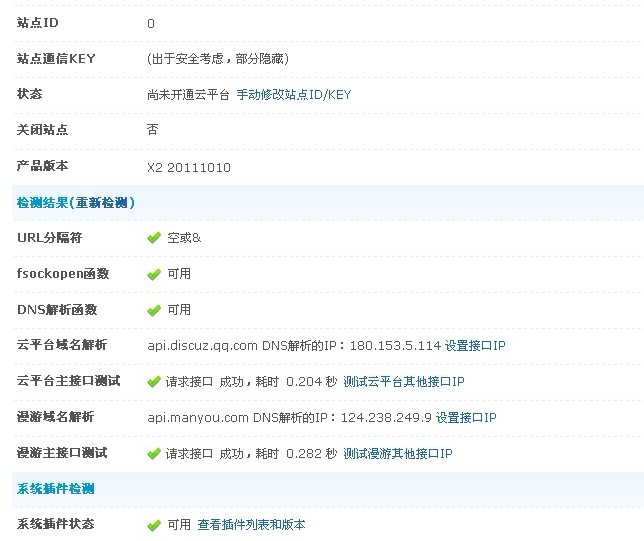The height and width of the screenshot is (541, 644).
Task: Select the value 空或&
Action: click(x=184, y=238)
